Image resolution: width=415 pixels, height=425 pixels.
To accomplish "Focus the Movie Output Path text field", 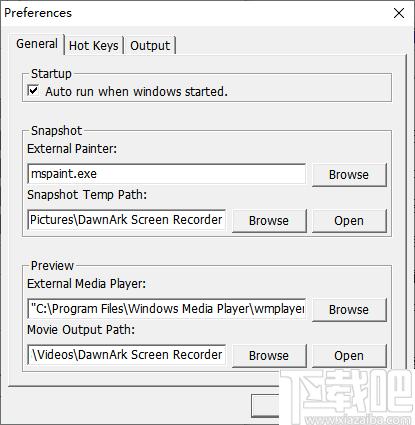I will pos(127,355).
